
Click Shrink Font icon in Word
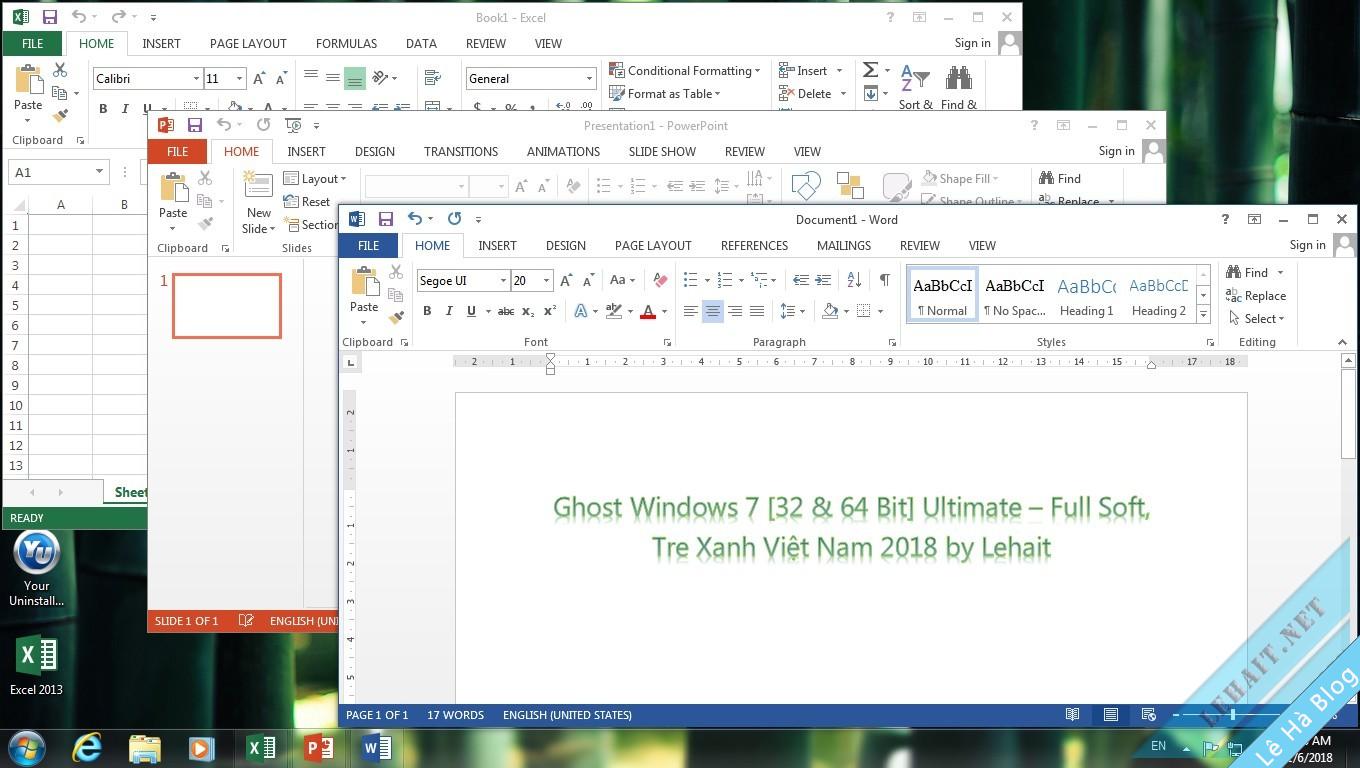[x=588, y=280]
